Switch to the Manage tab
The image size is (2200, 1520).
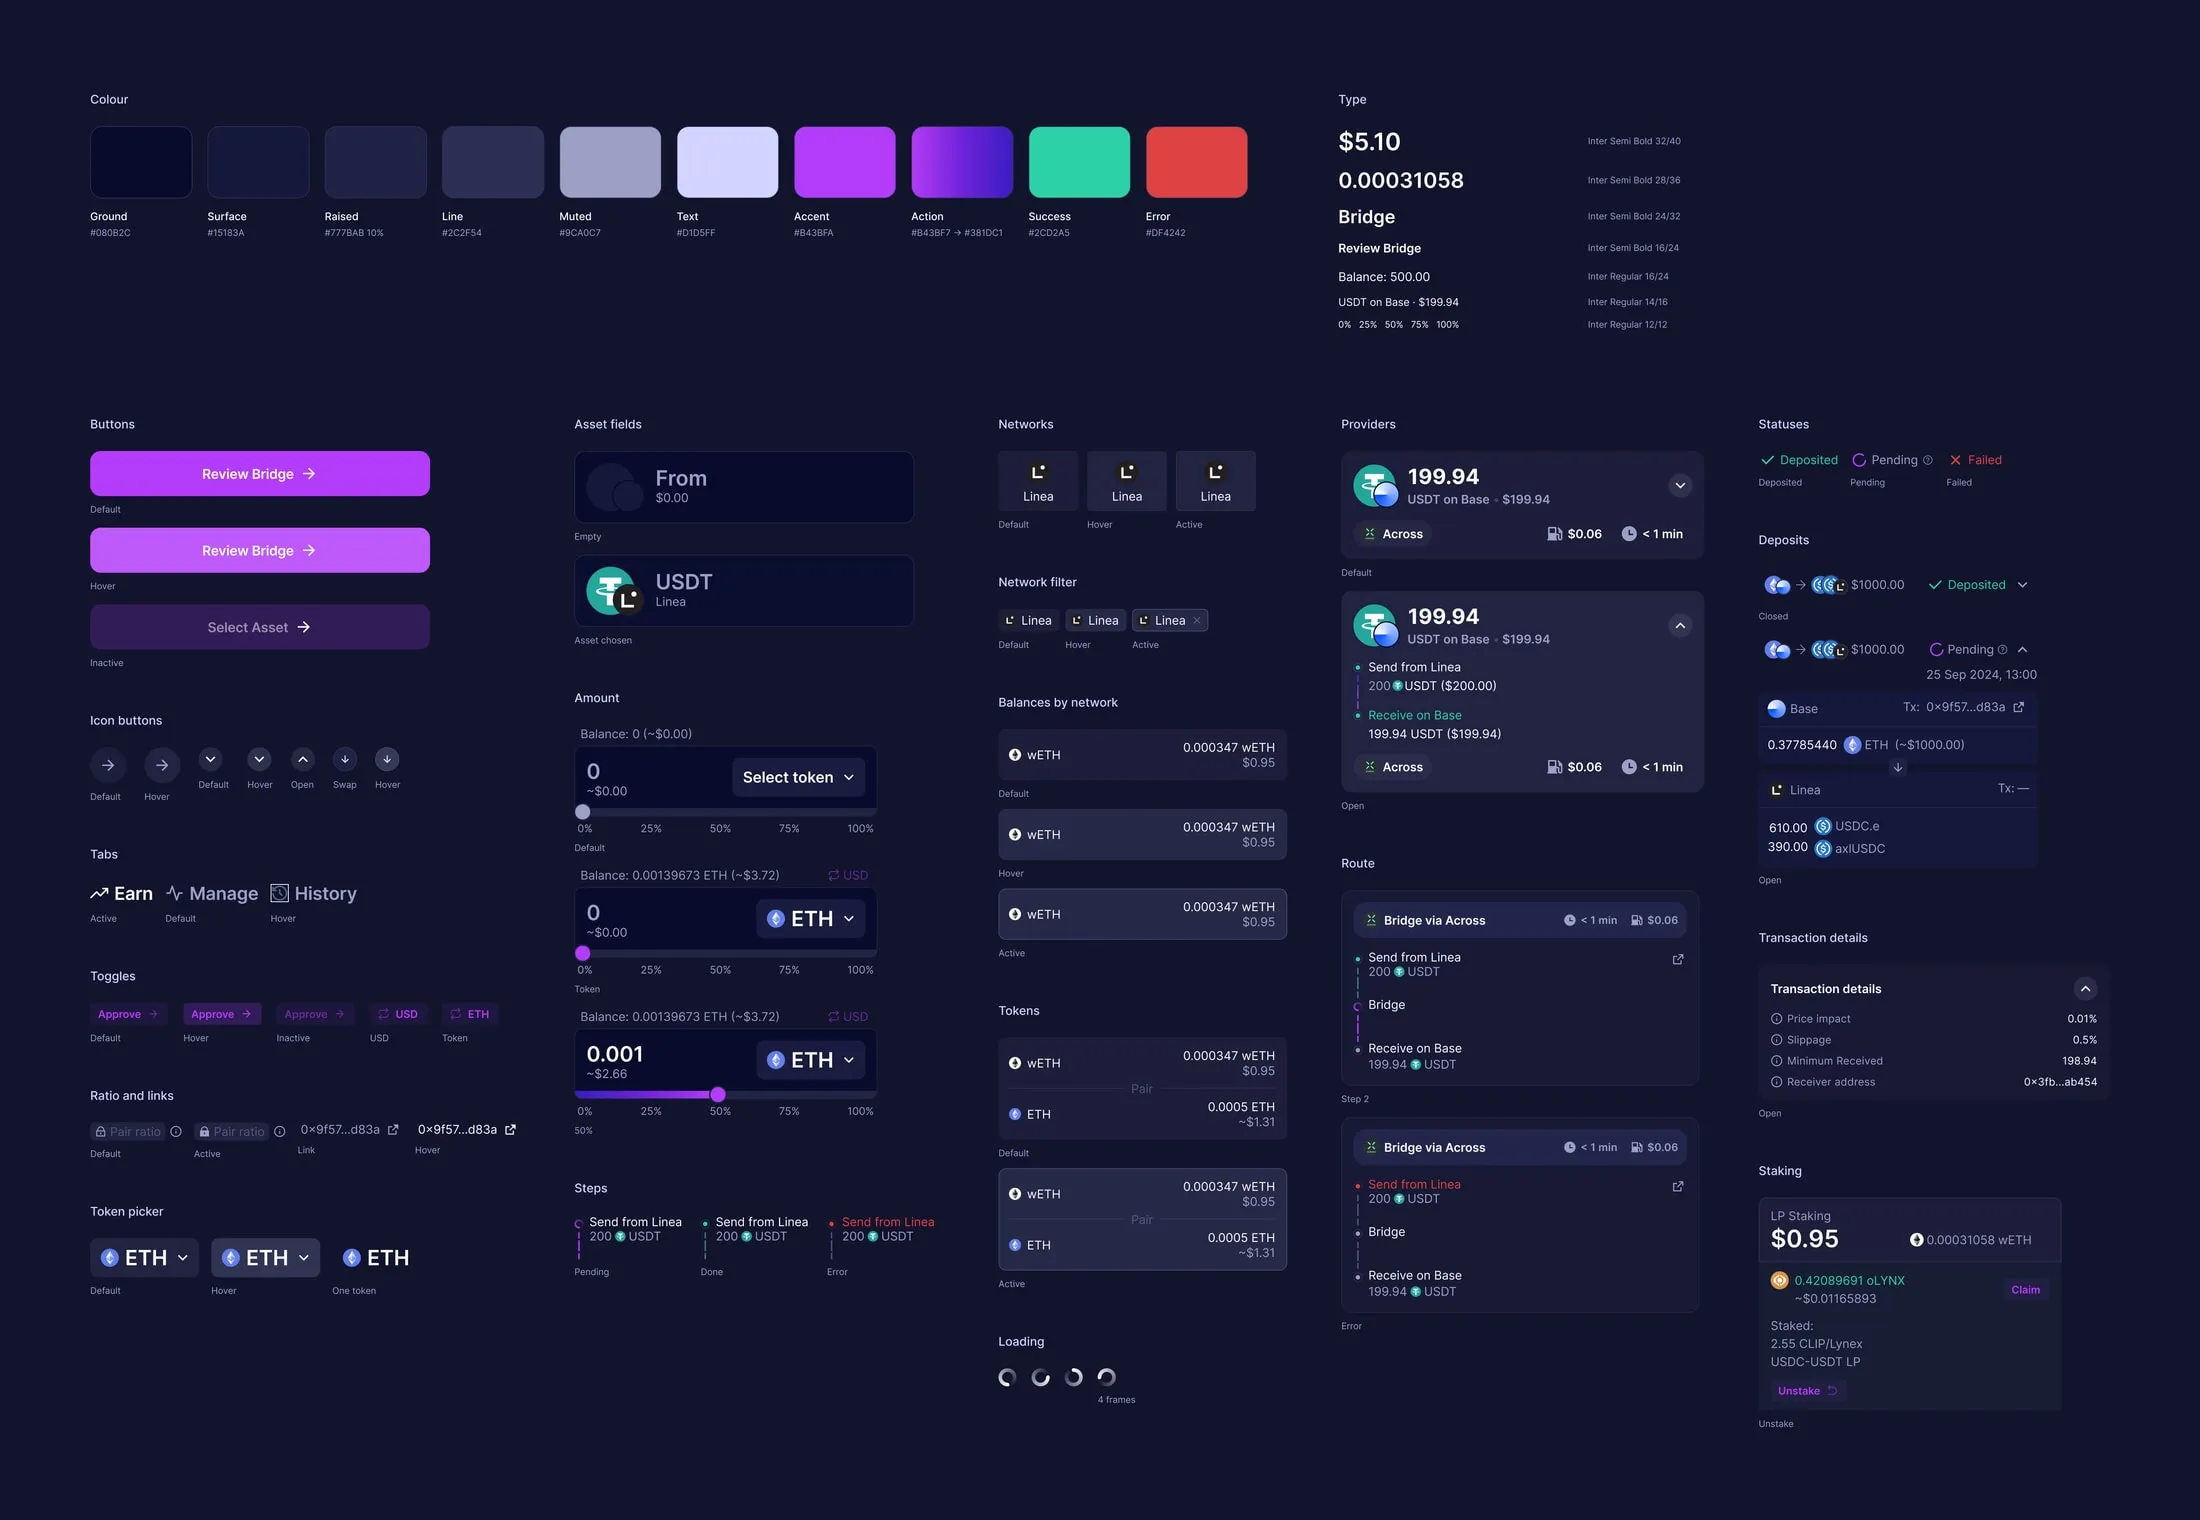211,893
